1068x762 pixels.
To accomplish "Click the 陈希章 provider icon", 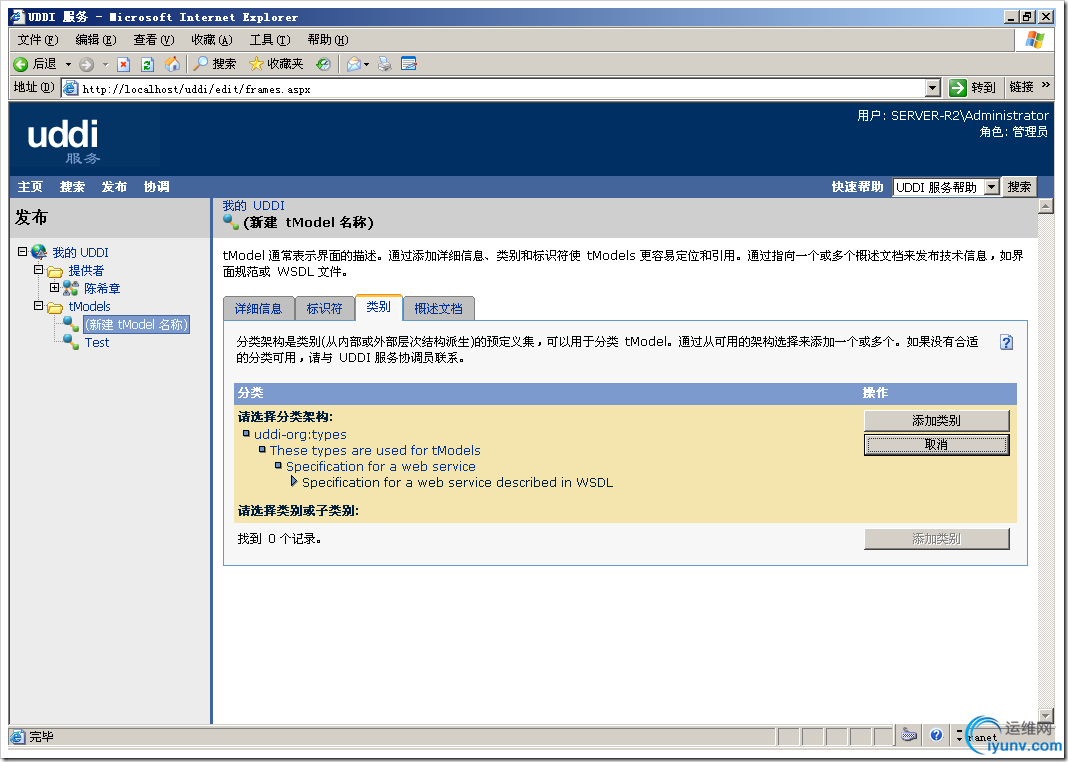I will pyautogui.click(x=71, y=289).
